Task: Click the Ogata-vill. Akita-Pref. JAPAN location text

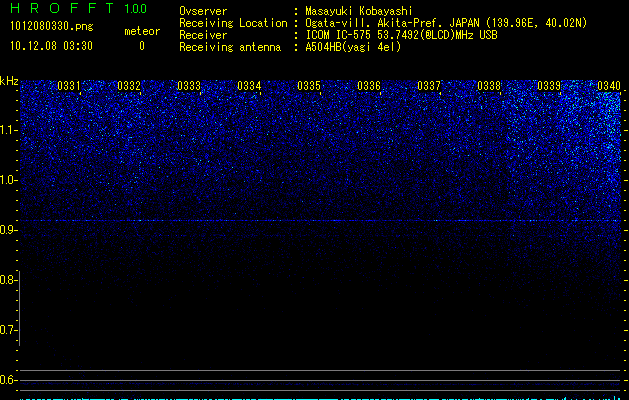Action: tap(446, 23)
